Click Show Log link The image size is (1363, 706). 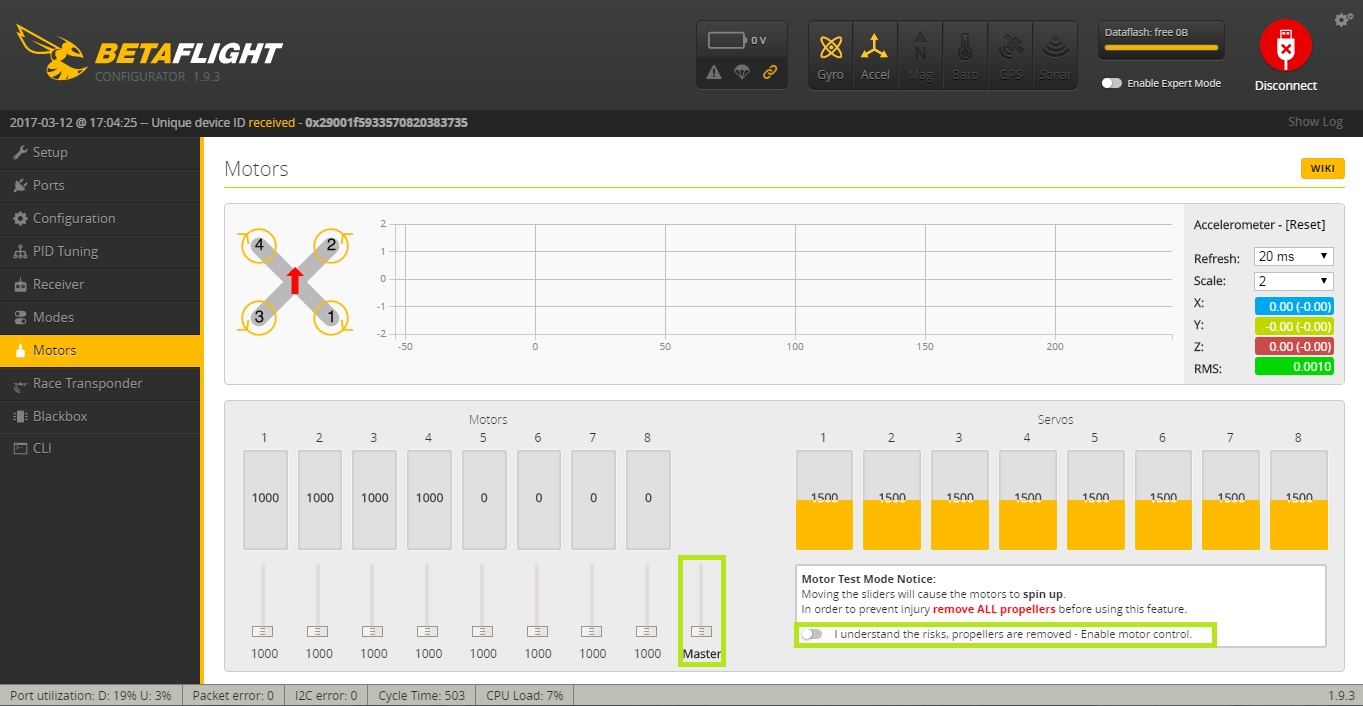(1315, 122)
